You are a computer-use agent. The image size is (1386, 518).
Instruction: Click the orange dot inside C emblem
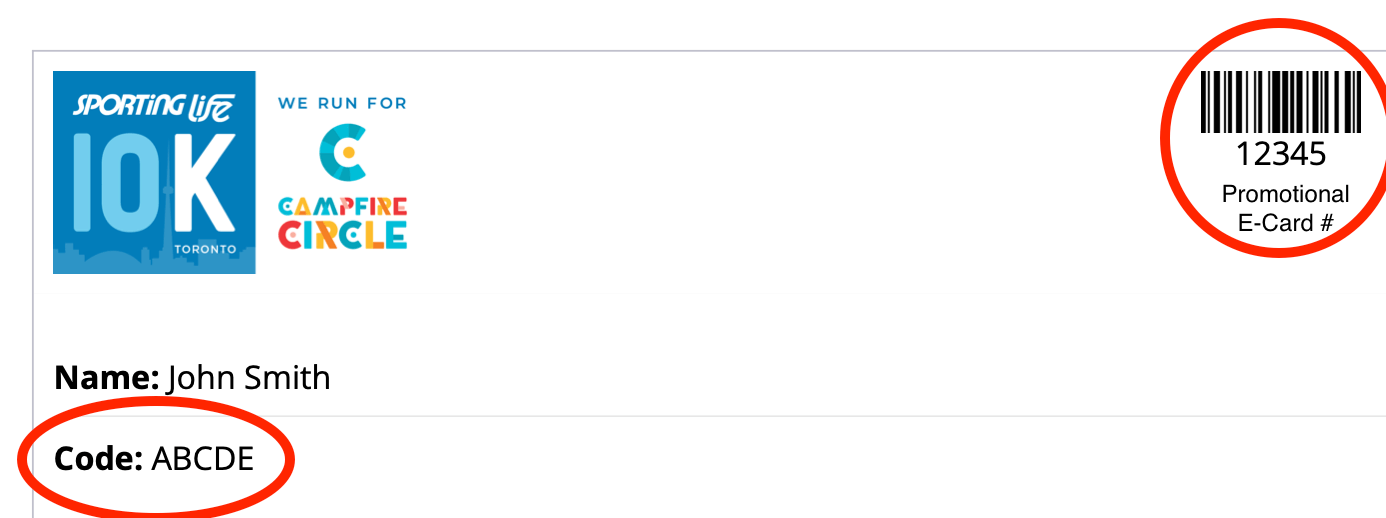348,152
